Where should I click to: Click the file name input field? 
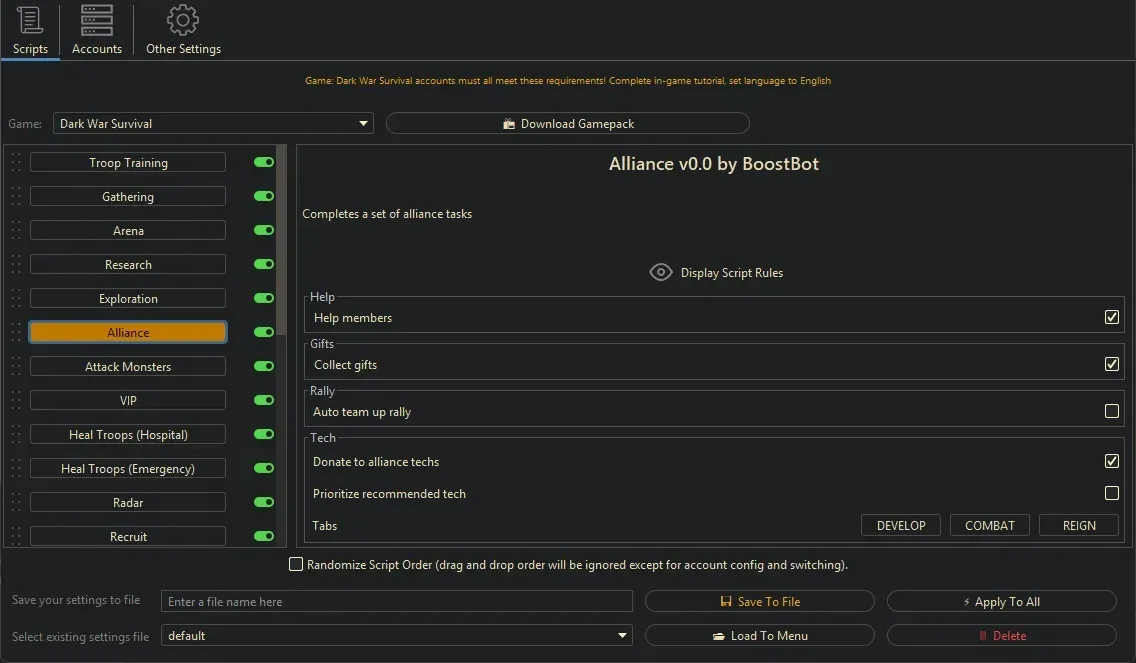click(x=396, y=601)
